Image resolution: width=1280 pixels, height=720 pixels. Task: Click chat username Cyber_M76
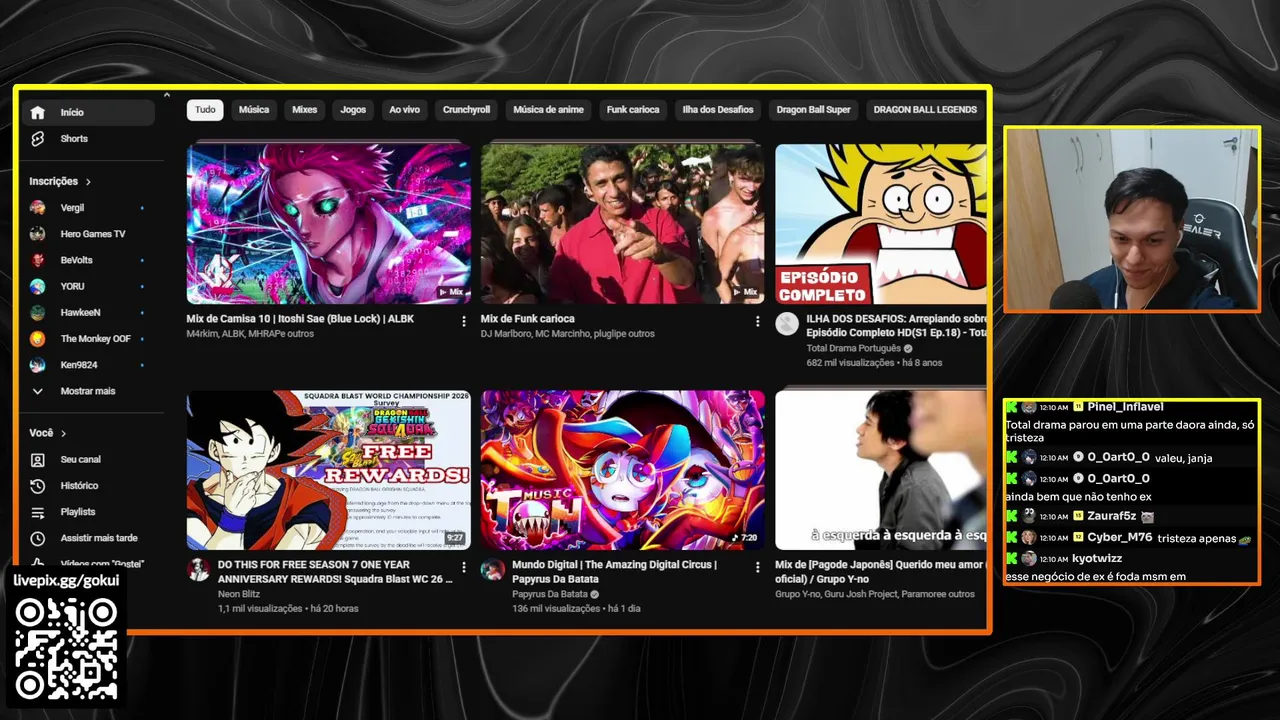1120,538
